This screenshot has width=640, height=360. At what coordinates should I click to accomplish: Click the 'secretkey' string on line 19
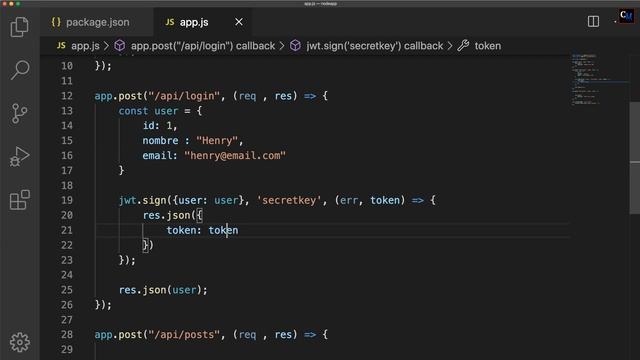(289, 200)
